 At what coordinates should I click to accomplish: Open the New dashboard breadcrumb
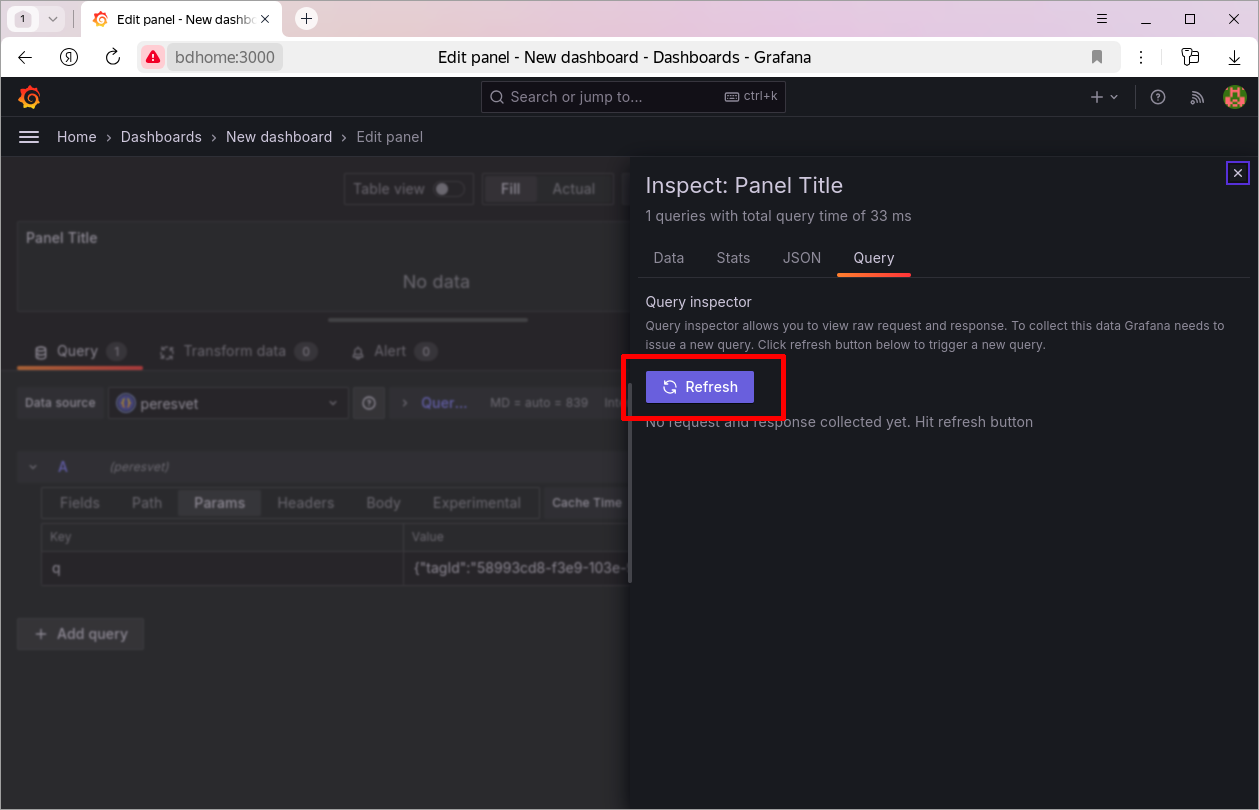coord(279,137)
